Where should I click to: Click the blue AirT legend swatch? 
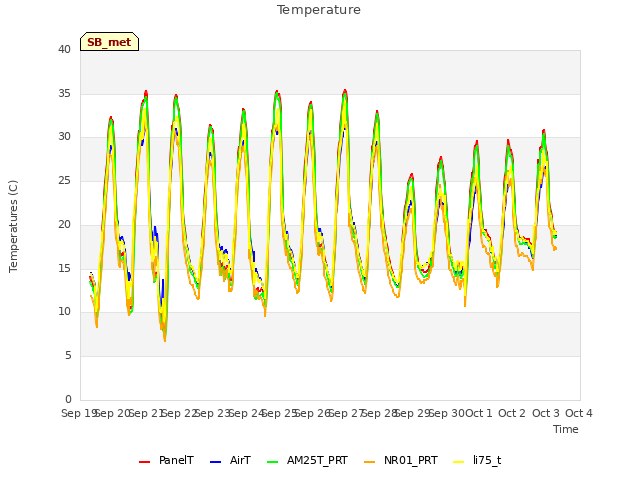click(x=215, y=462)
